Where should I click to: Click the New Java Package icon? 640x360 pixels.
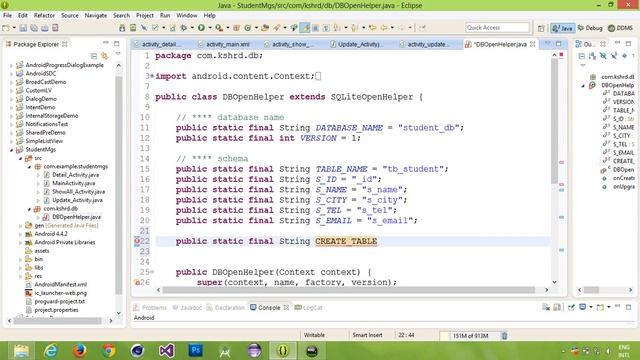pos(236,28)
